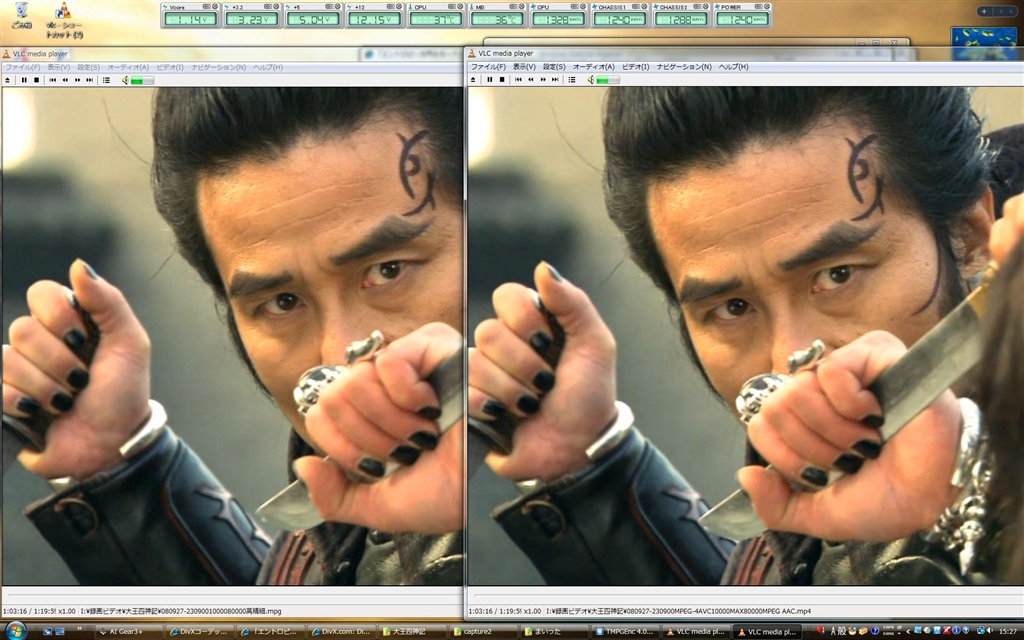Click eject icon in left VLC window
1024x640 pixels.
8,80
